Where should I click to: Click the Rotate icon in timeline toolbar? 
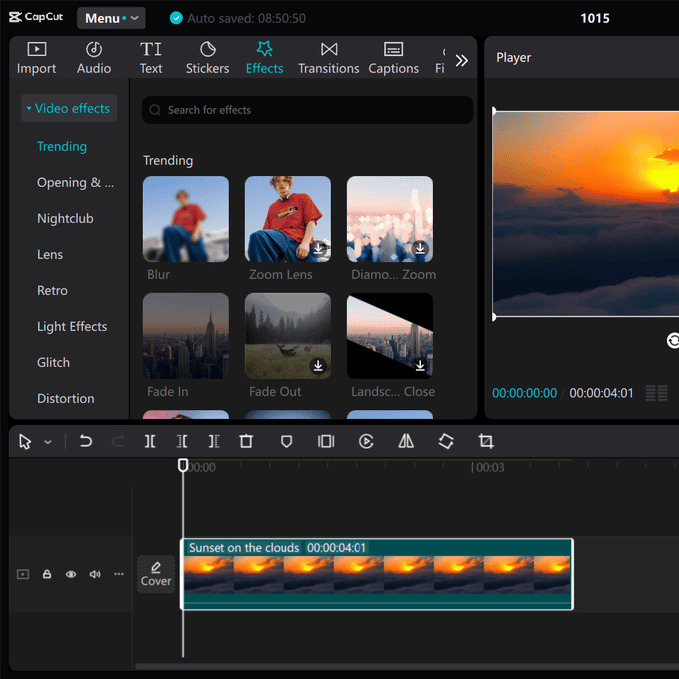446,441
